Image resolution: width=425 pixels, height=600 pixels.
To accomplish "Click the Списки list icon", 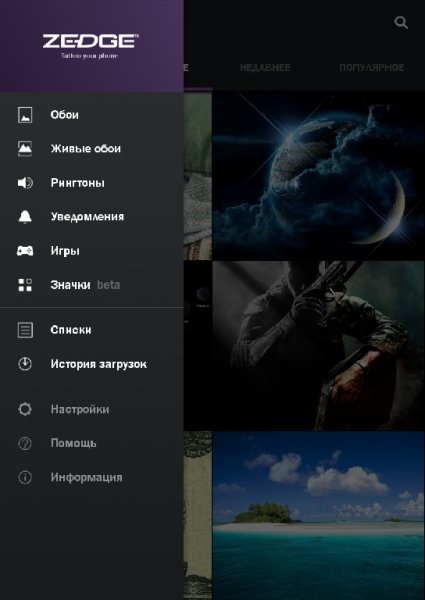I will click(25, 330).
